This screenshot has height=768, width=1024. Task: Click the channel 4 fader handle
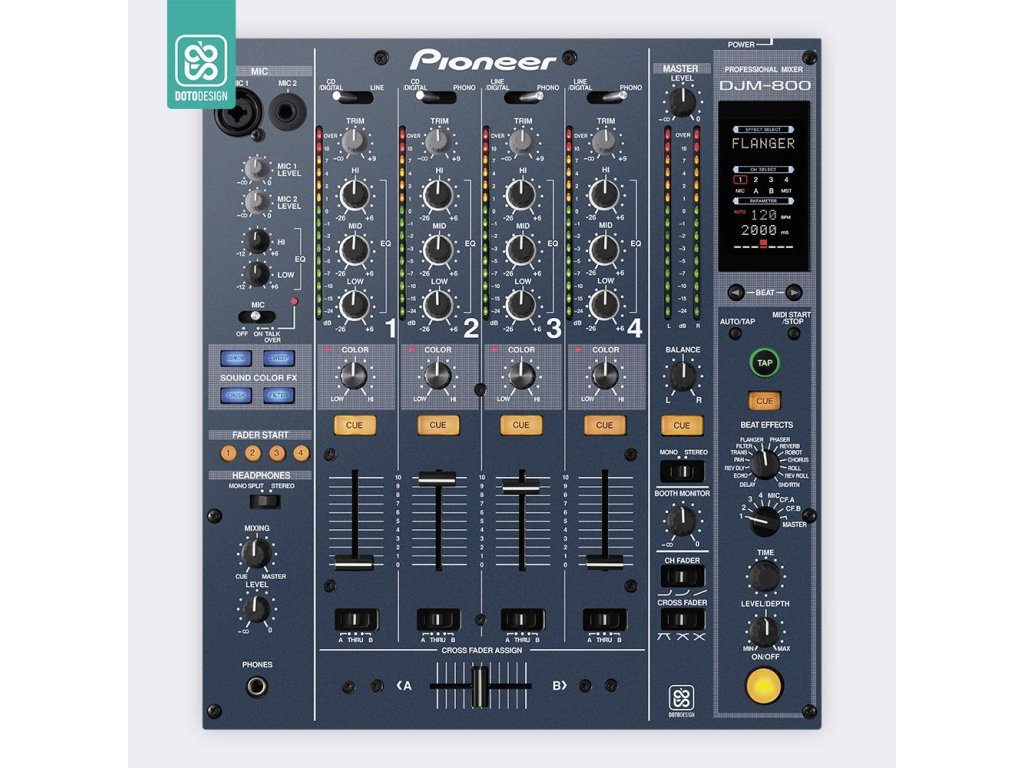coord(604,562)
